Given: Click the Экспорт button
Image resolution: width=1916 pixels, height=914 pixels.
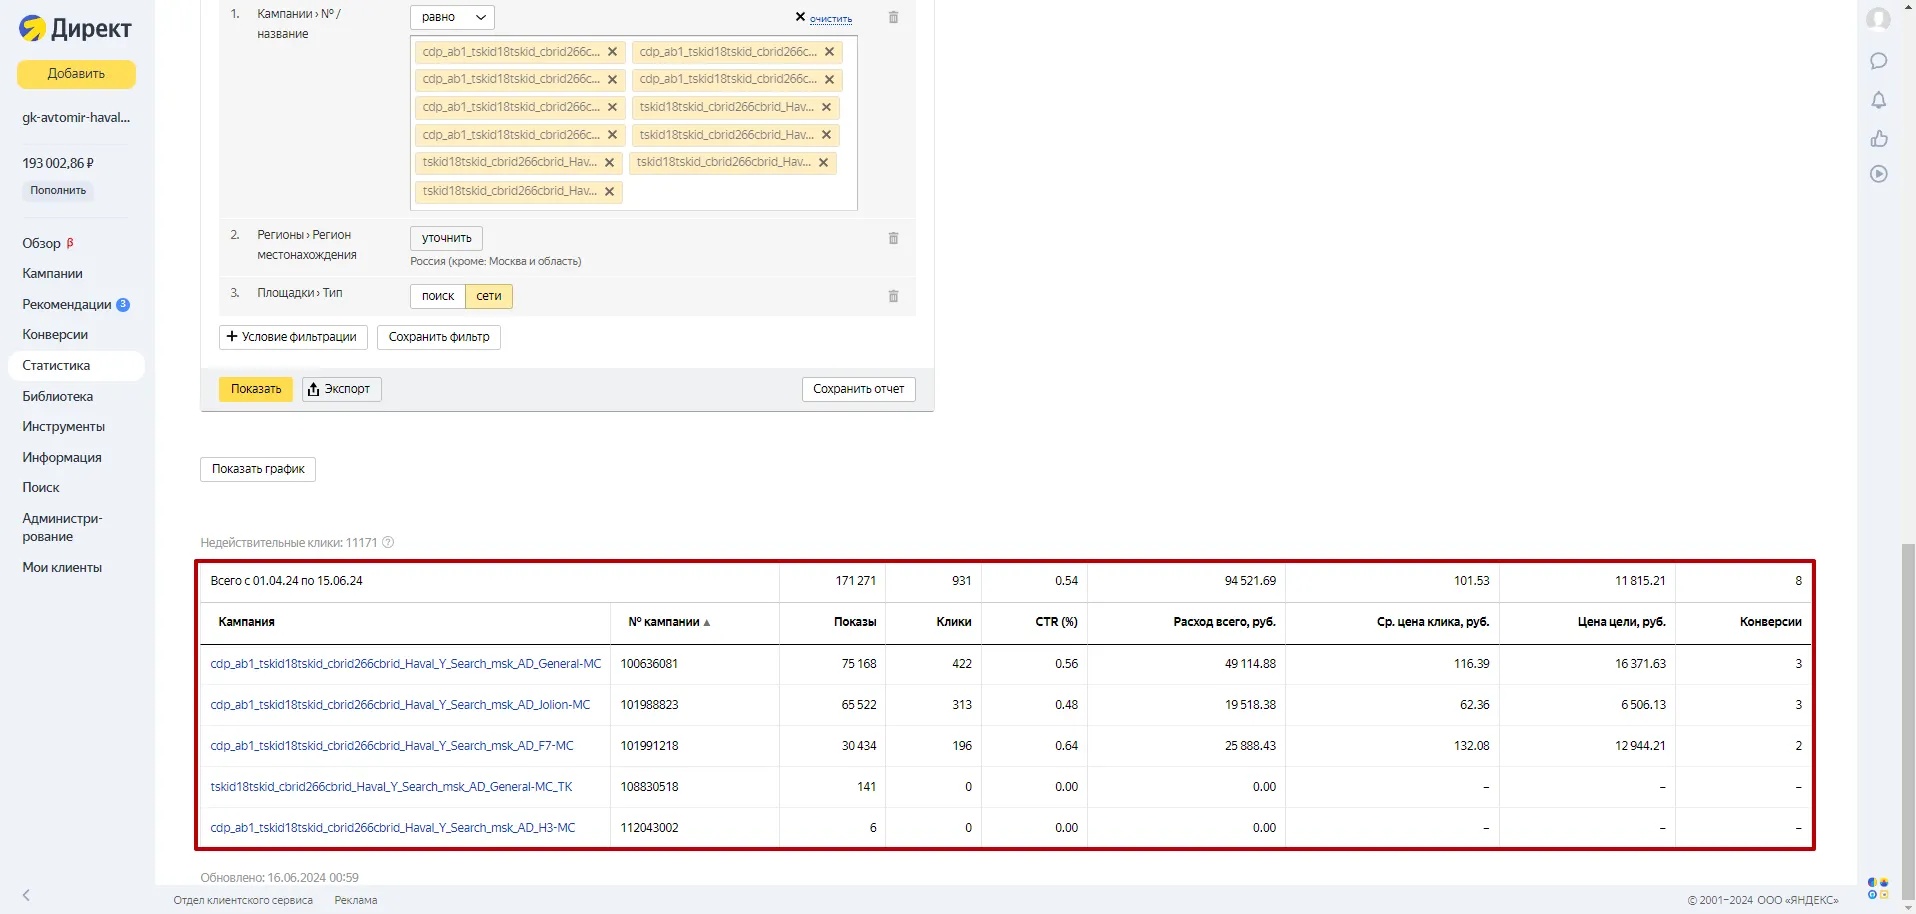Looking at the screenshot, I should 341,389.
